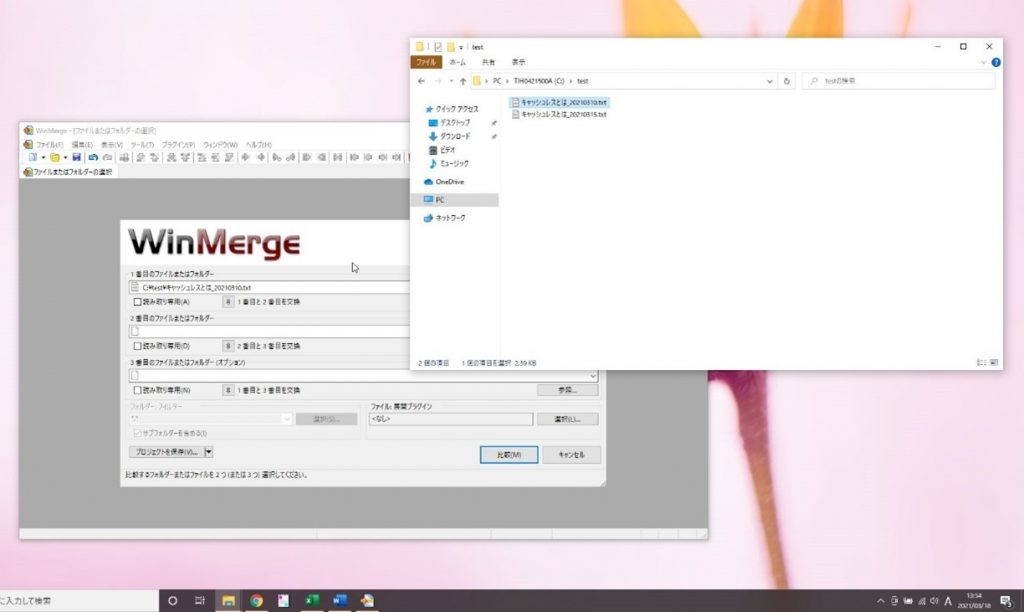Click the blue Save floppy icon in WinMerge
The height and width of the screenshot is (612, 1024).
pos(76,157)
